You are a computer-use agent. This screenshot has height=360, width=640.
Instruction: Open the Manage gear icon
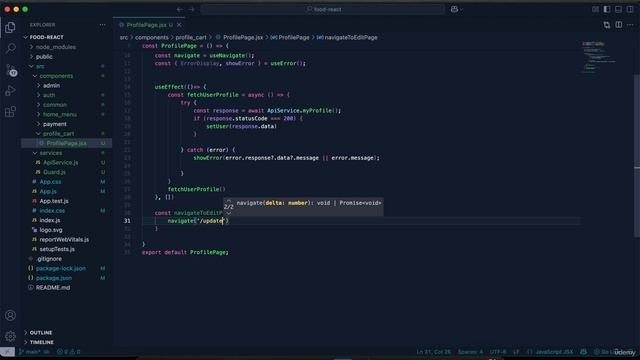pos(11,336)
